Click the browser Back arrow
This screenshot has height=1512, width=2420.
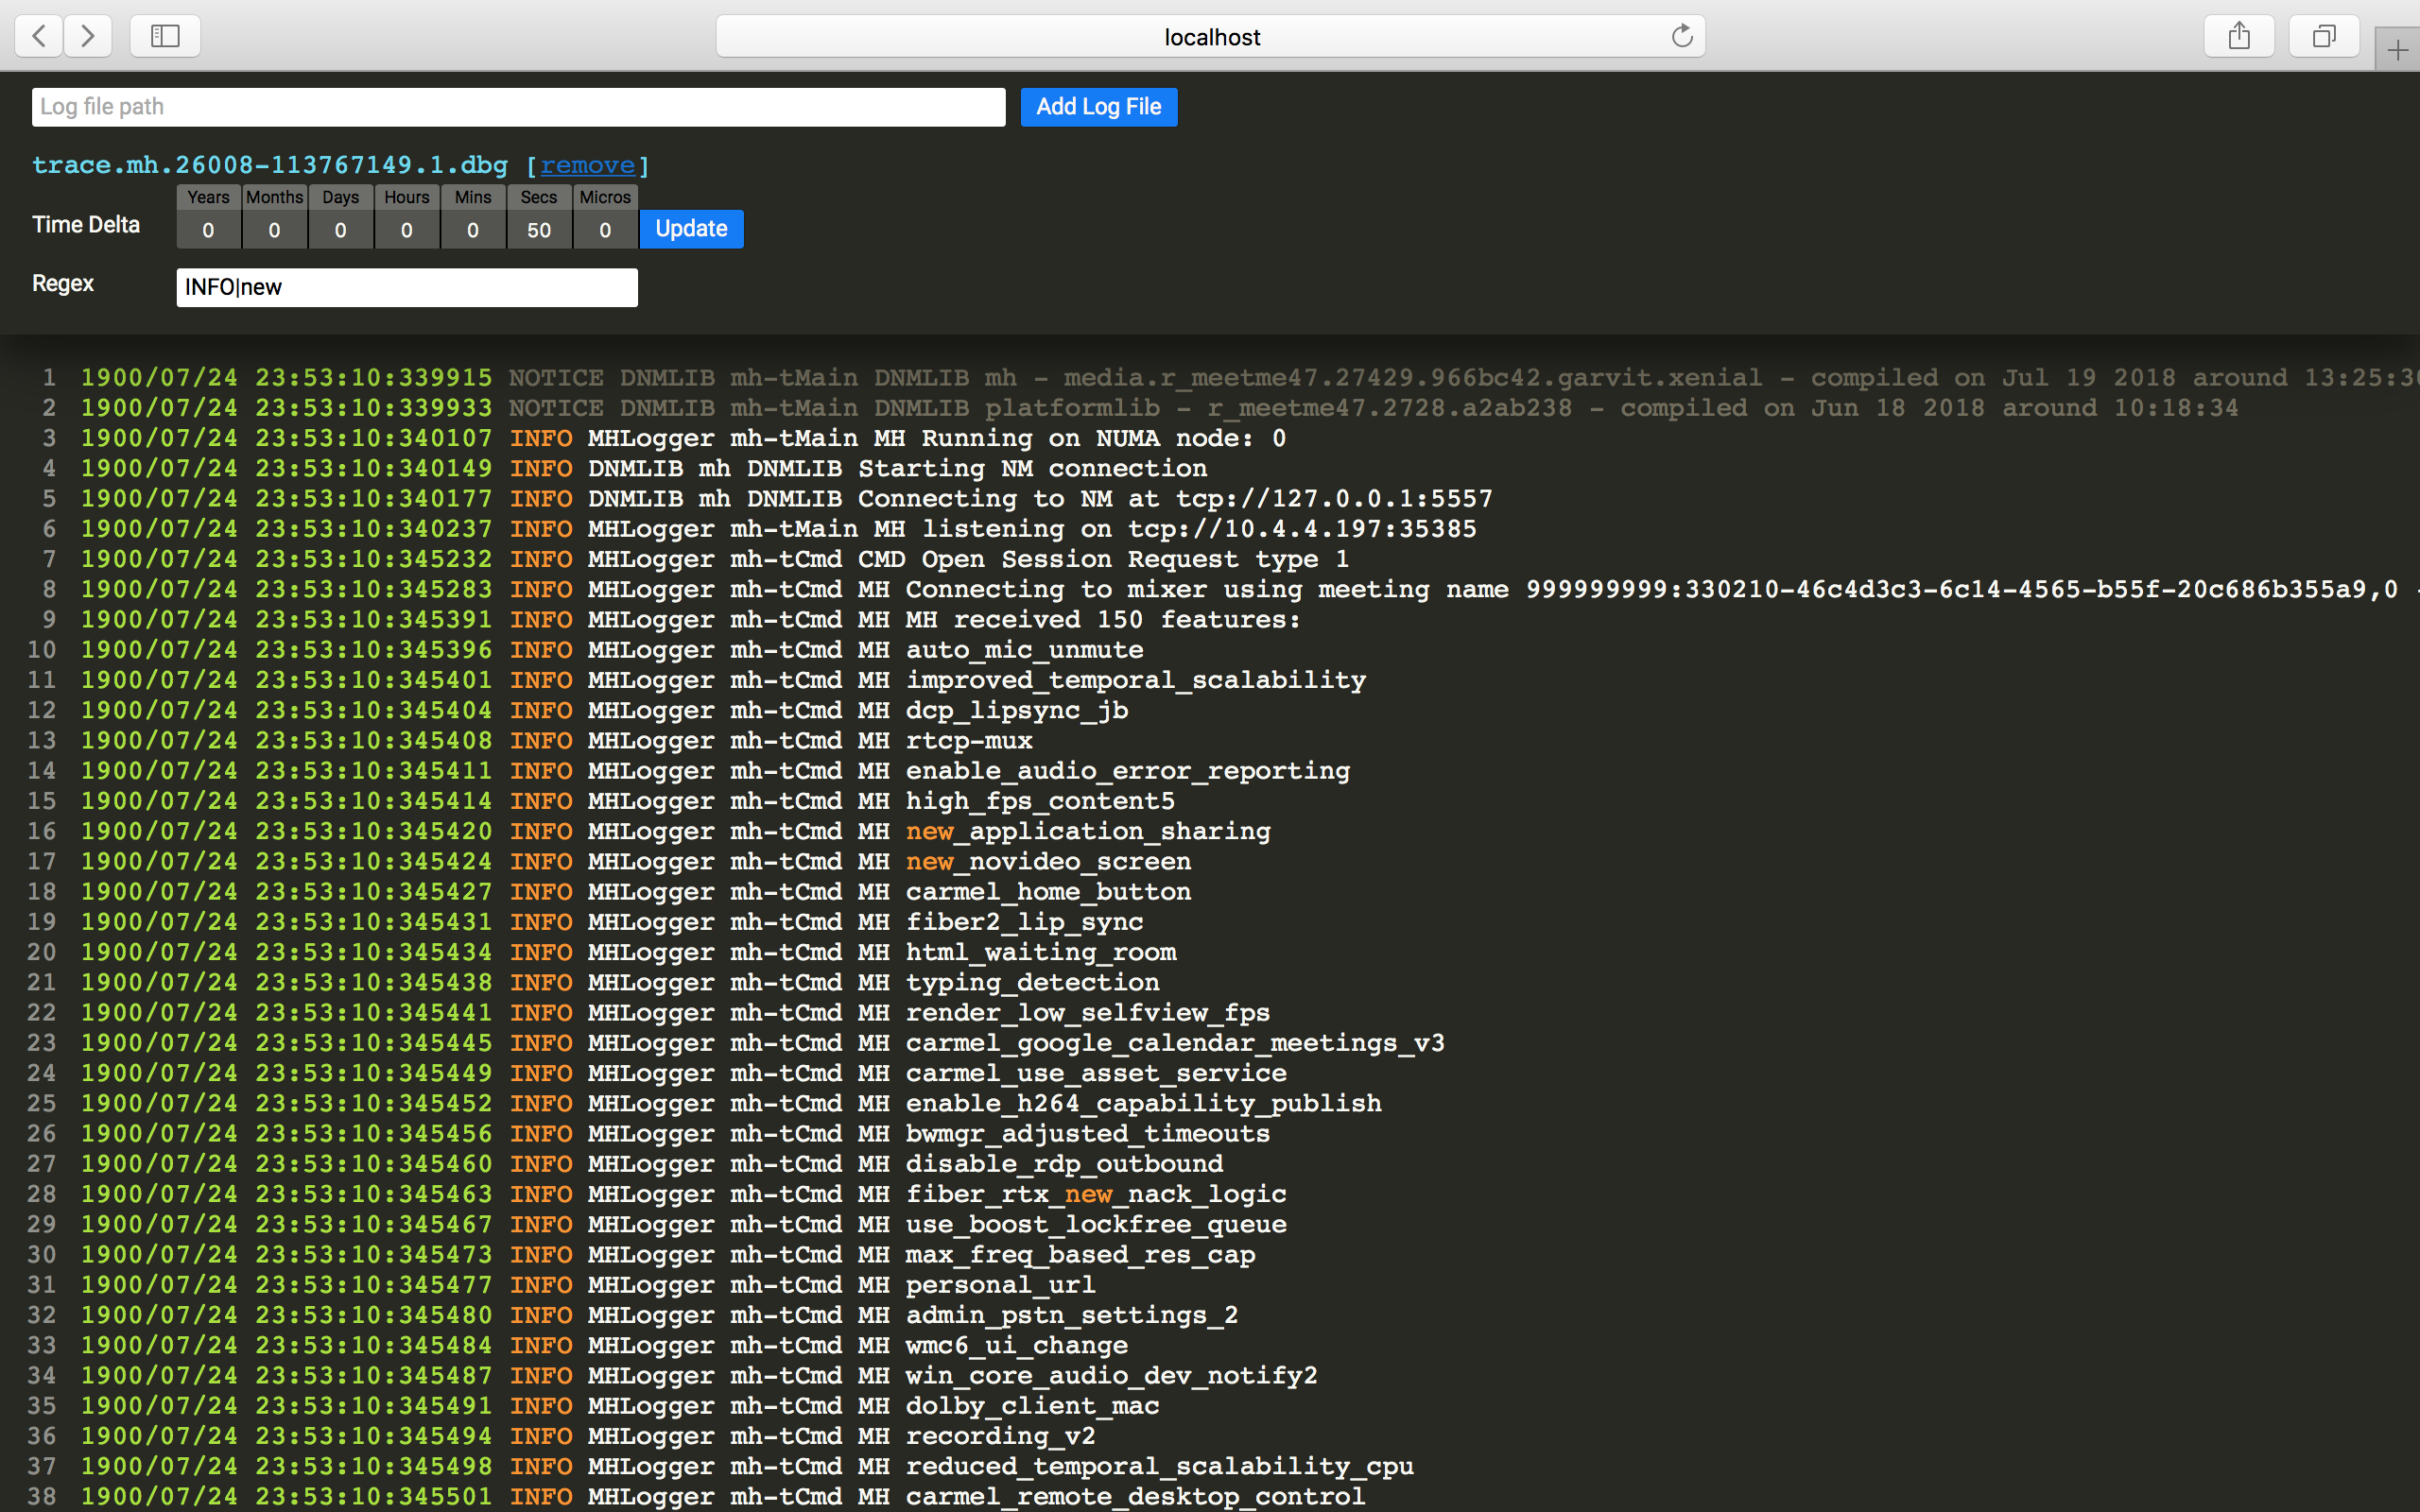coord(39,36)
